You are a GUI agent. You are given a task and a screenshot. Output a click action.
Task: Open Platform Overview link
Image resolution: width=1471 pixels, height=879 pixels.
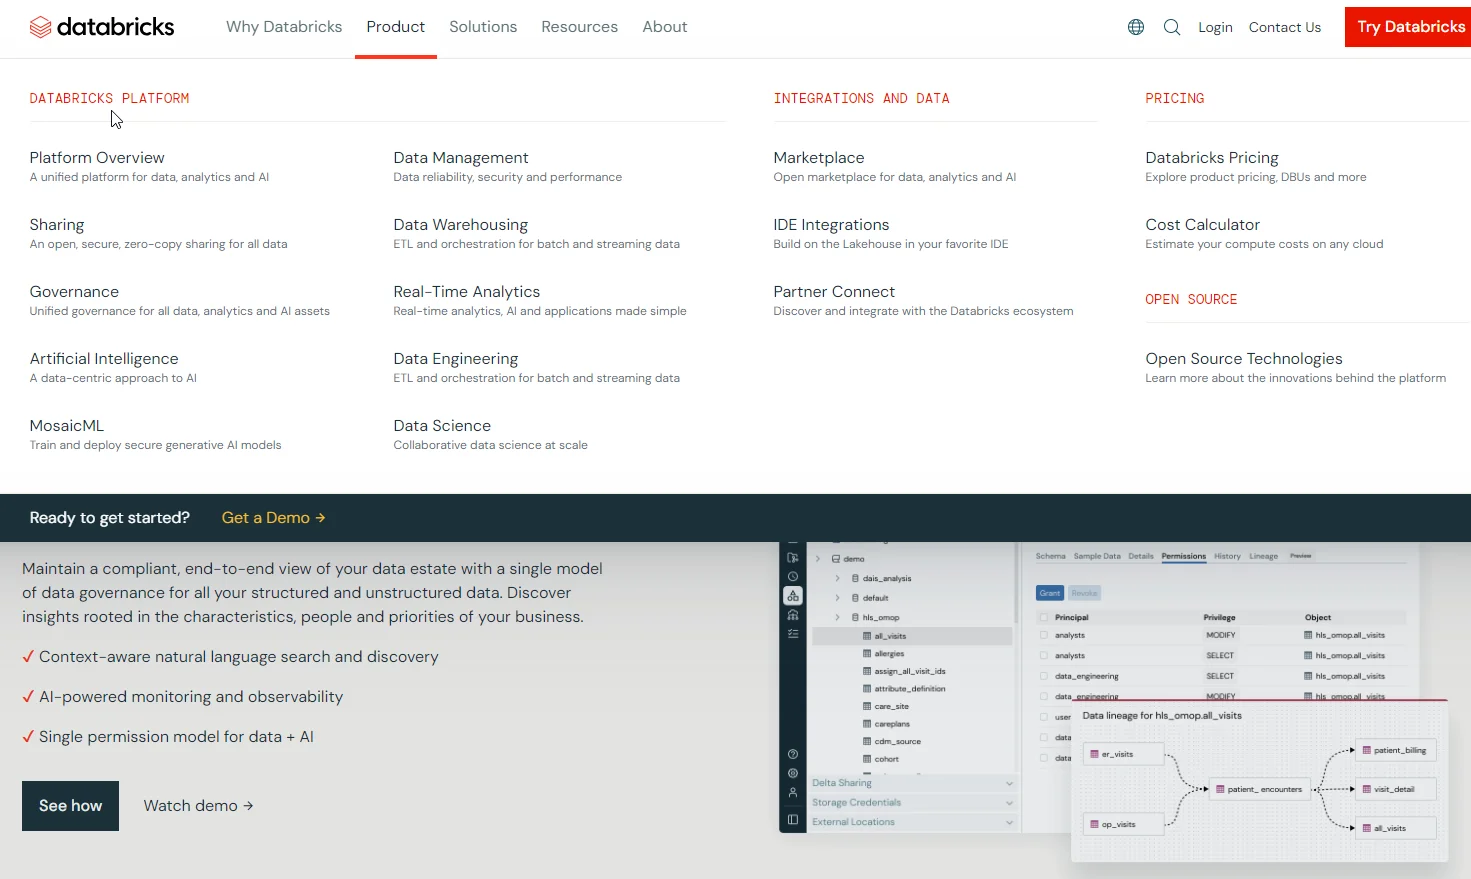97,158
